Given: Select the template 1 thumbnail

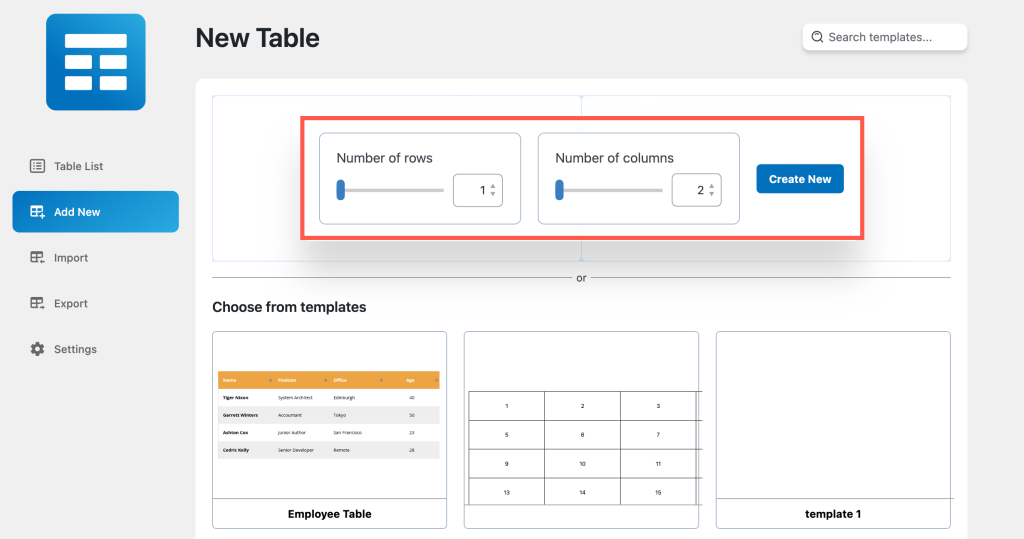Looking at the screenshot, I should click(x=833, y=429).
